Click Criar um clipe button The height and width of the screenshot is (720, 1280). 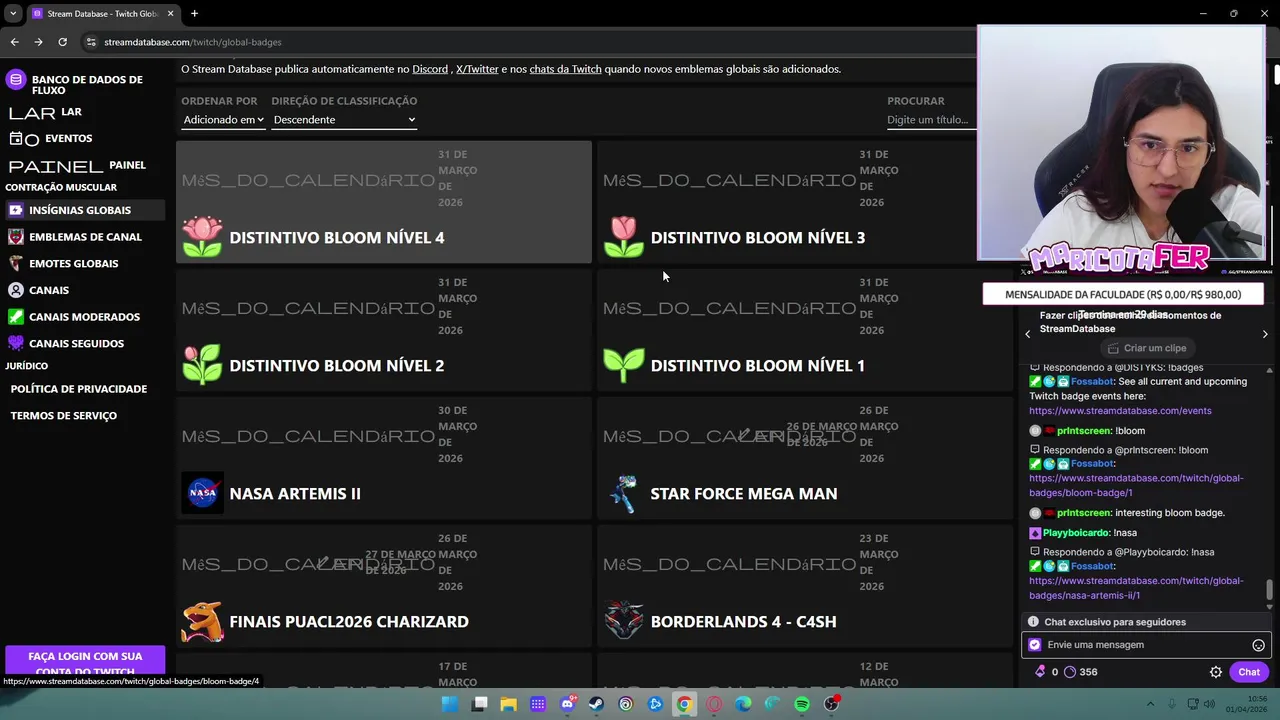tap(1146, 348)
